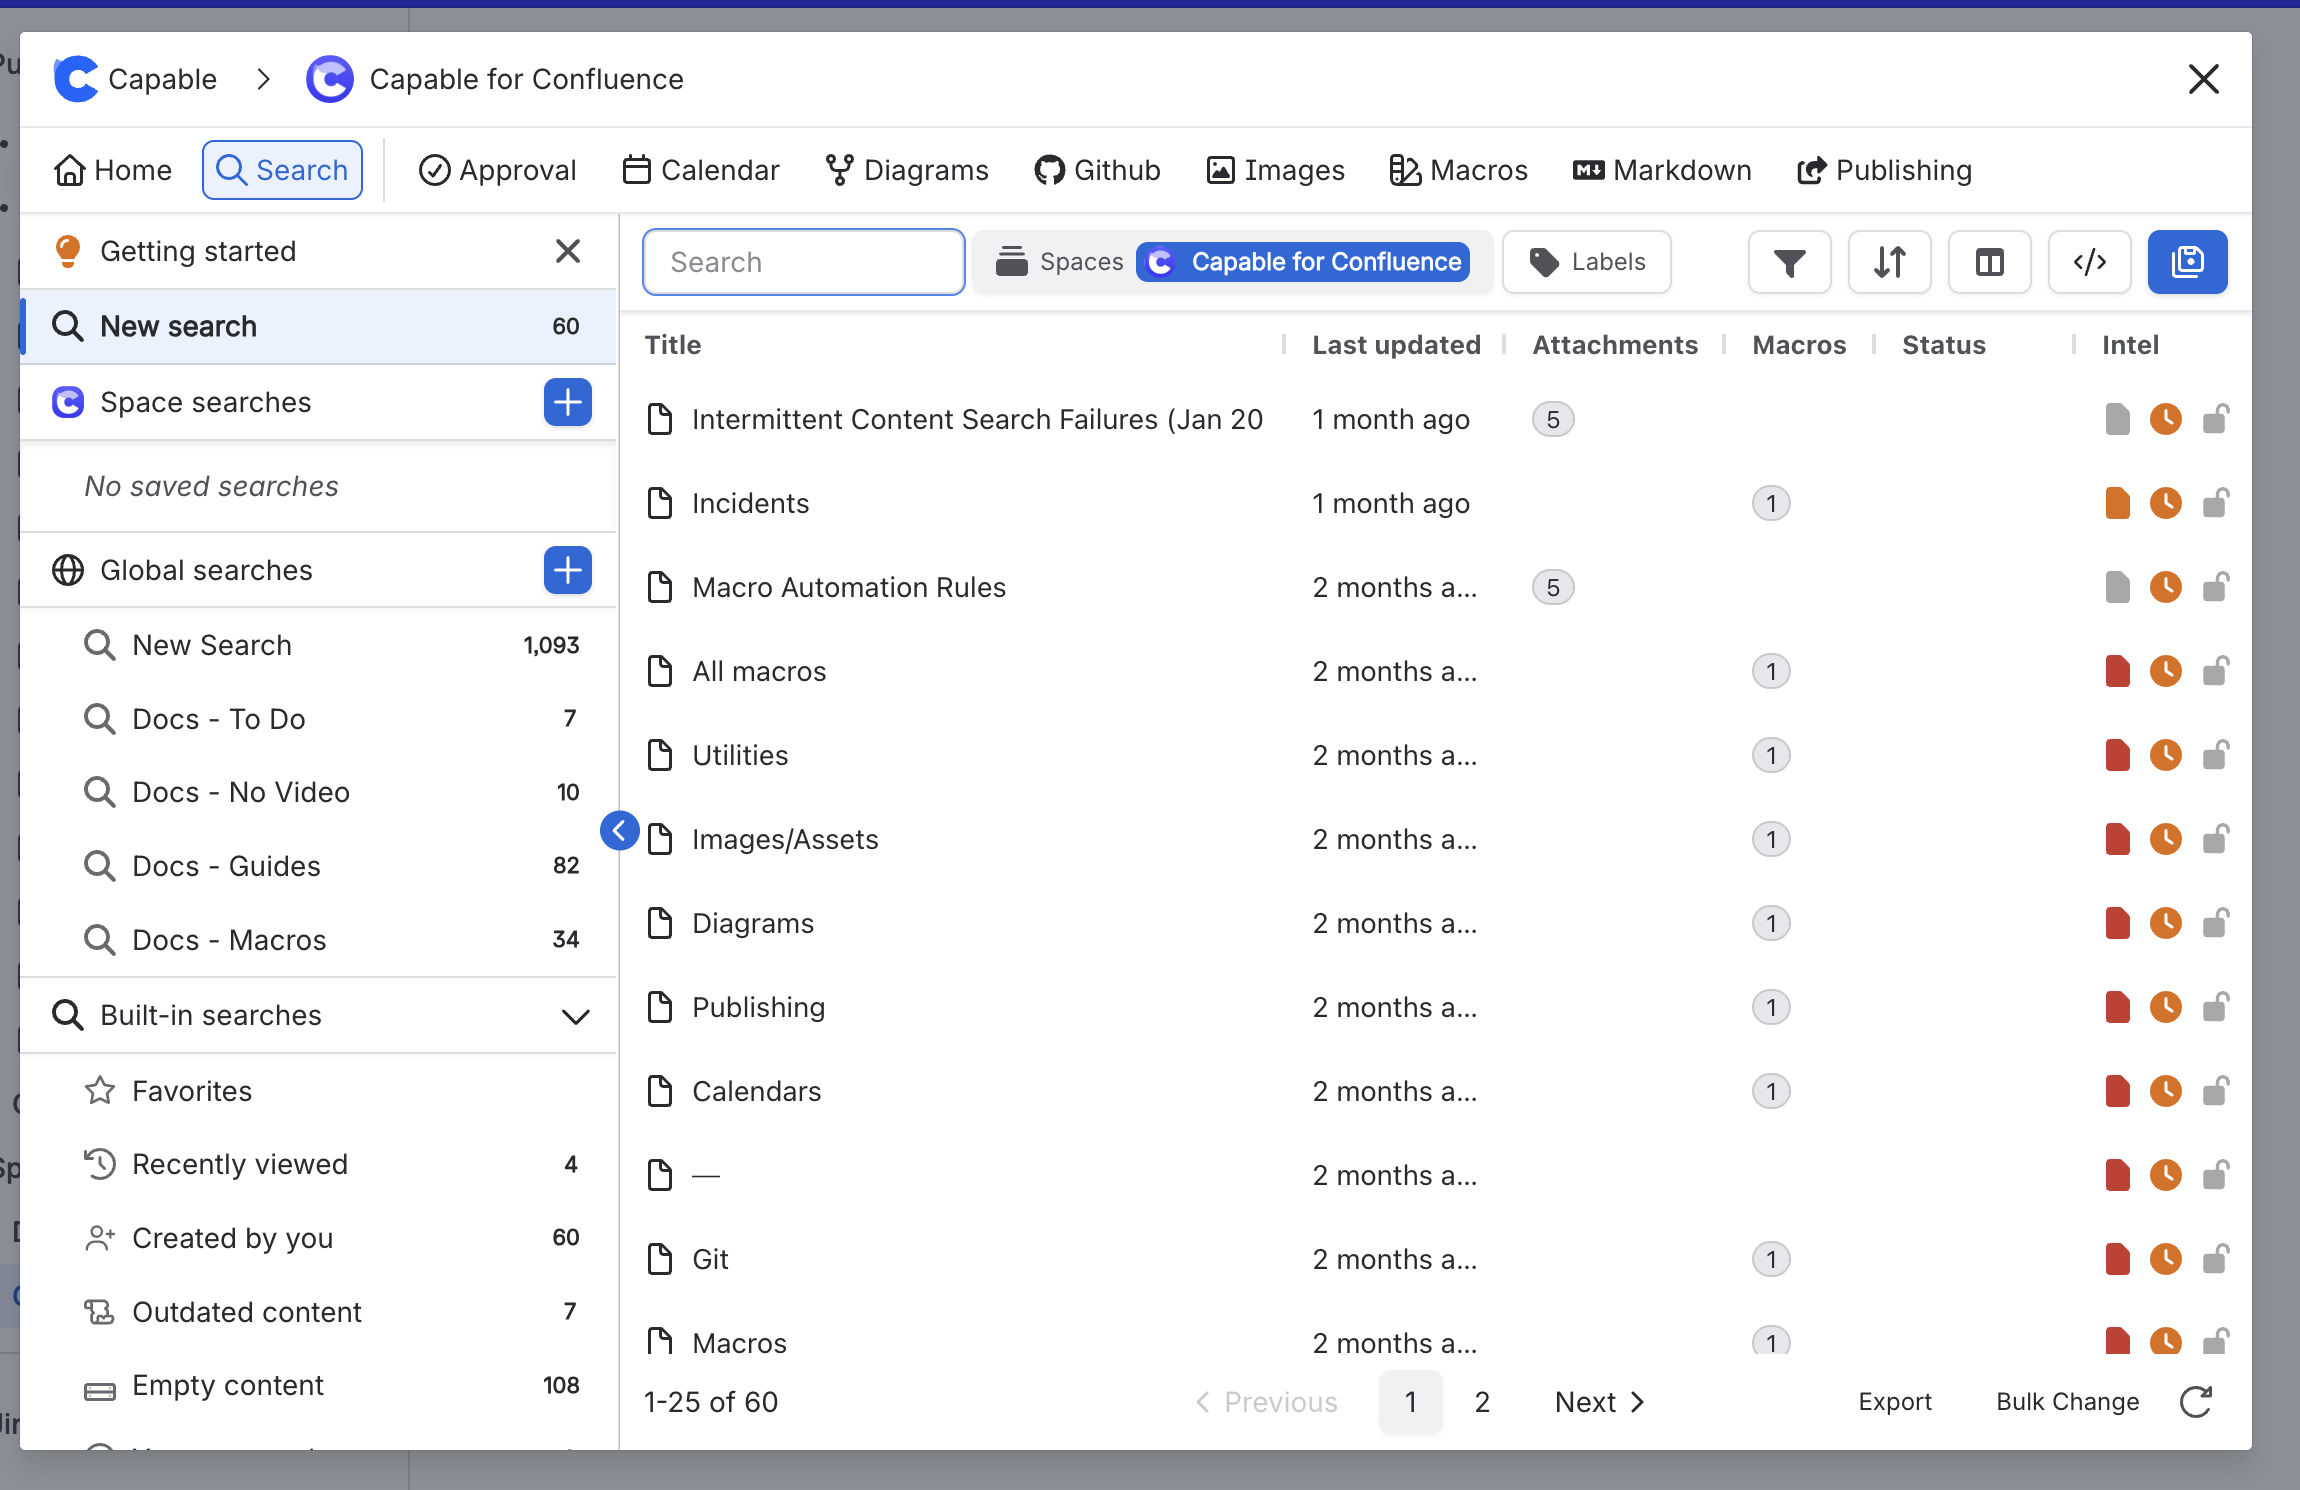Collapse the left sidebar panel

click(620, 830)
